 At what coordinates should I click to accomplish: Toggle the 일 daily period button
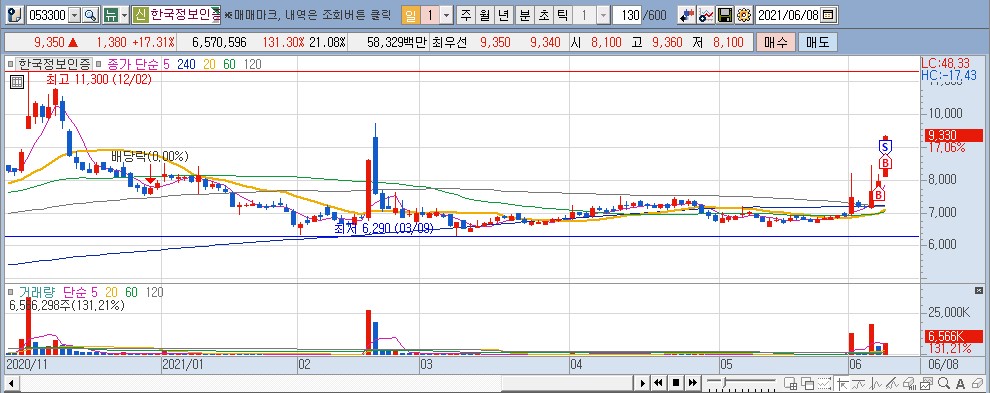tap(410, 15)
